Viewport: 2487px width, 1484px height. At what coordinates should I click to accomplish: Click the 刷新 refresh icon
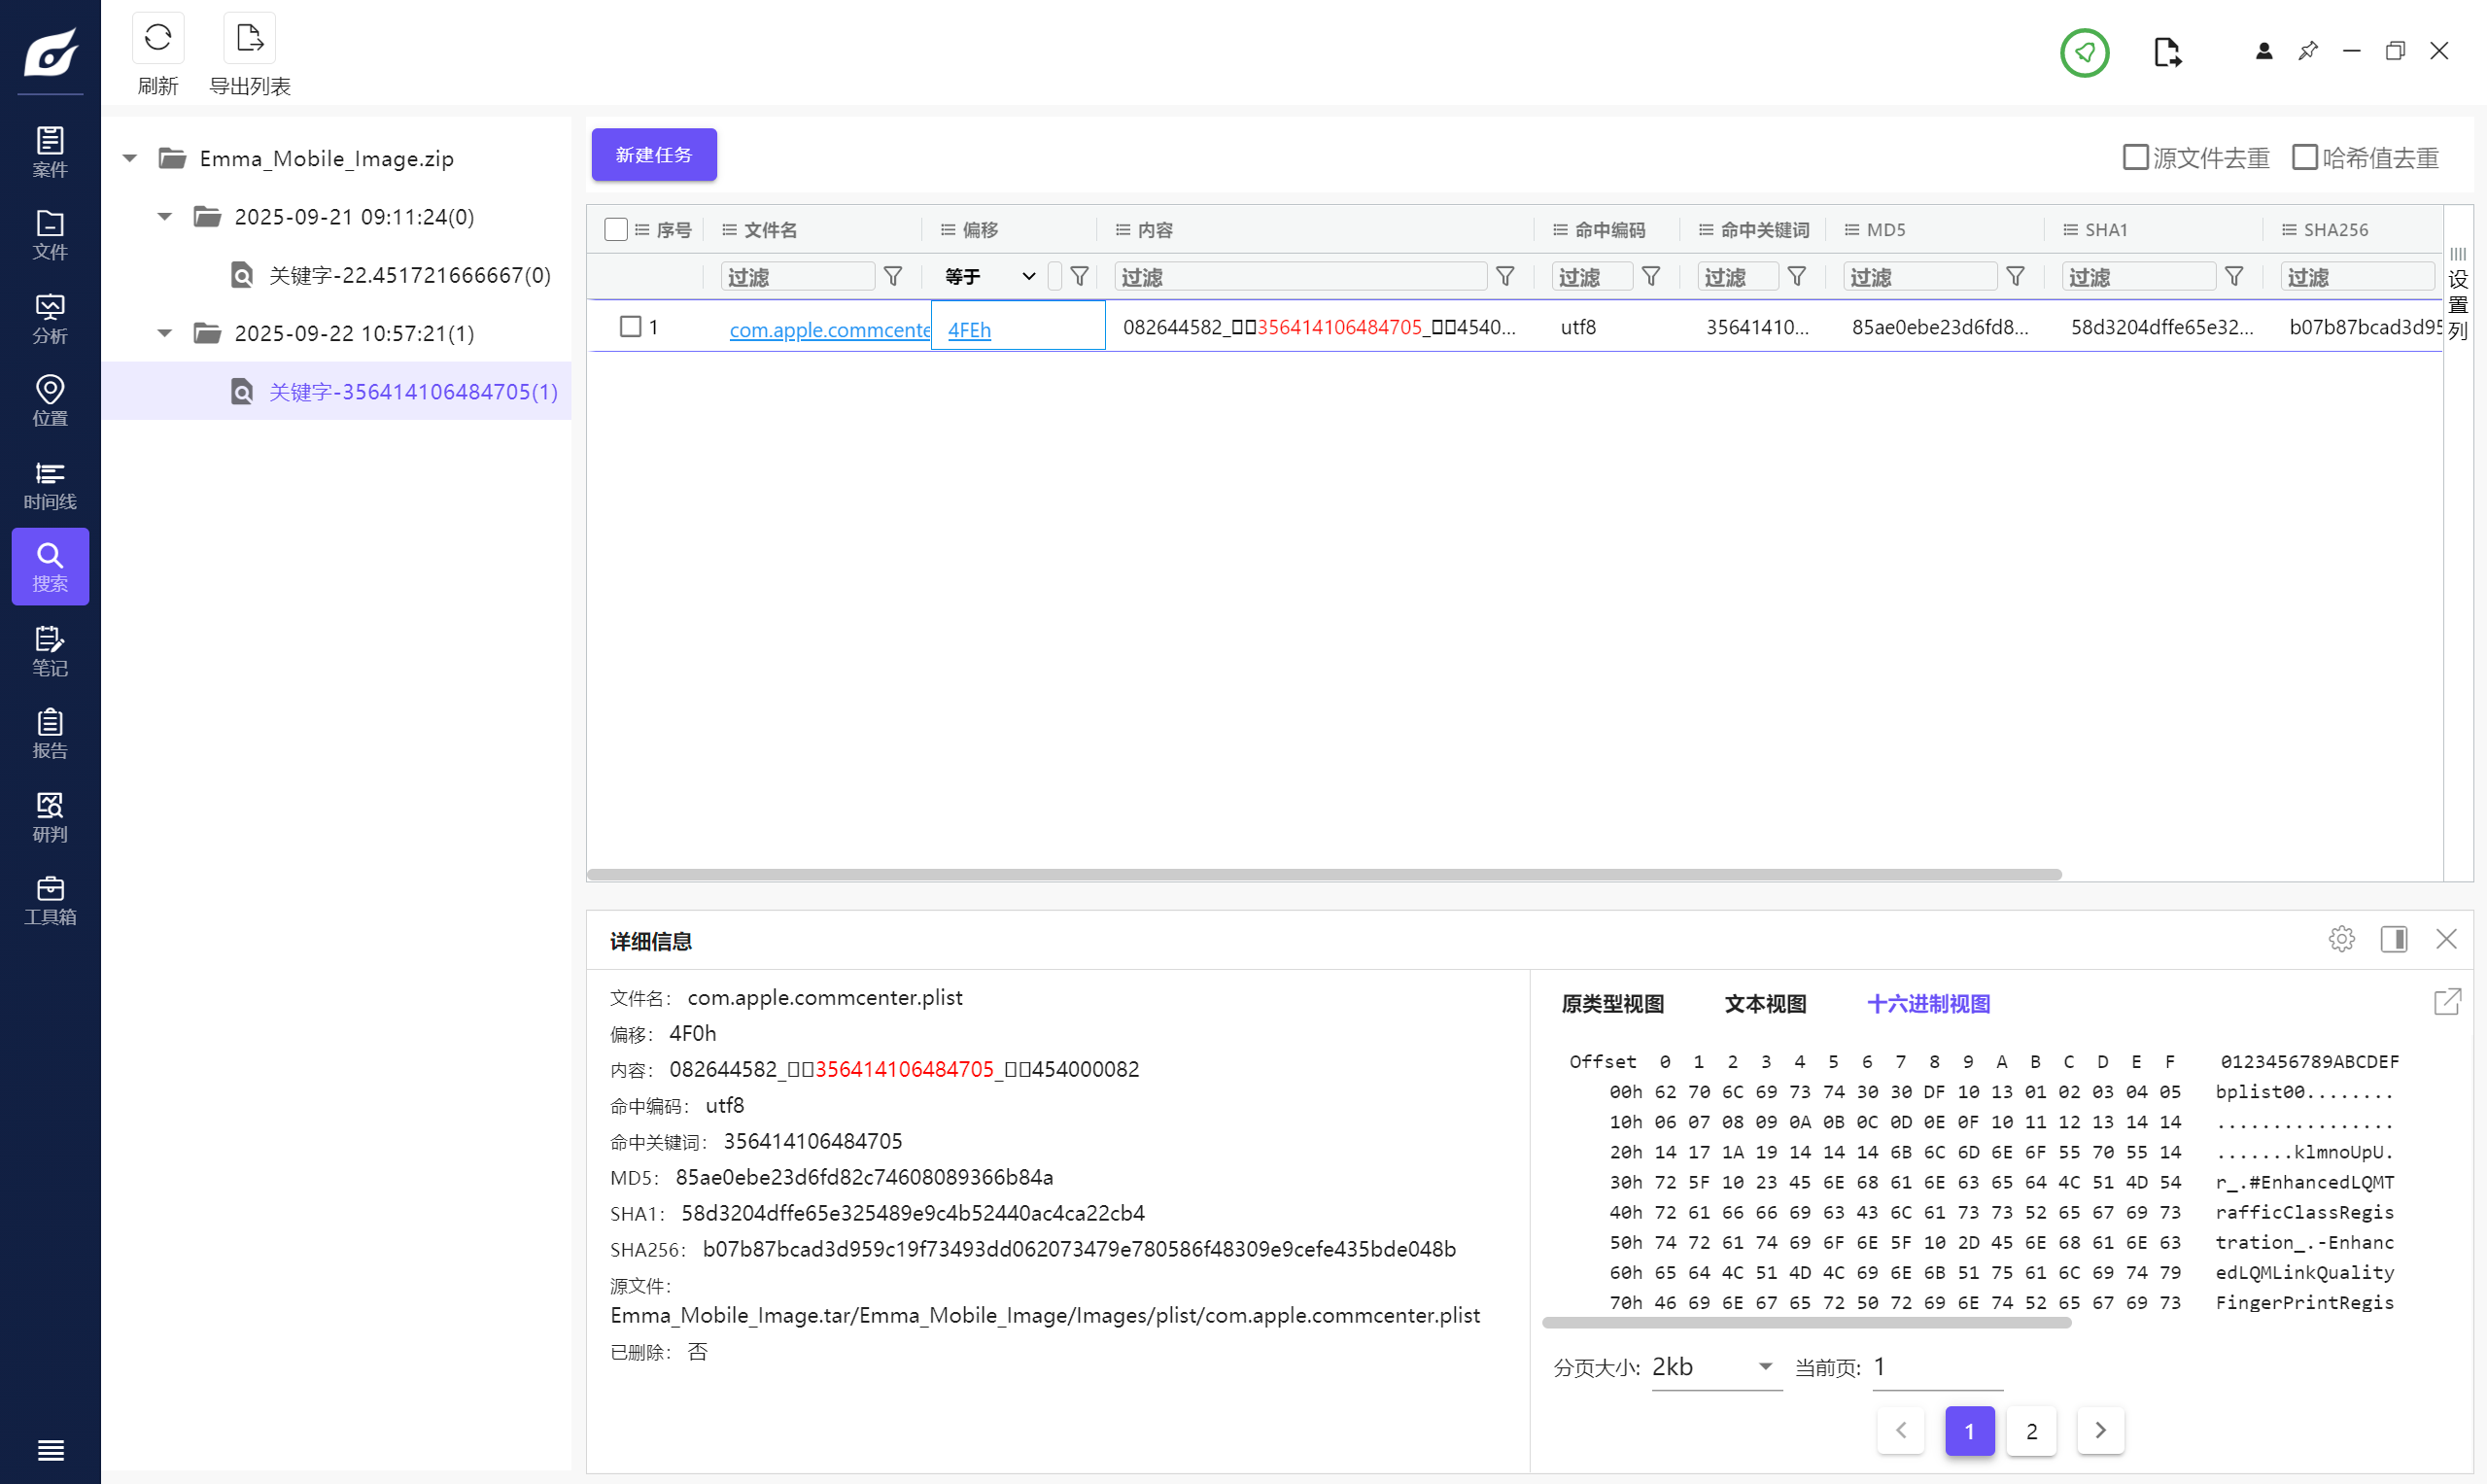[x=158, y=38]
